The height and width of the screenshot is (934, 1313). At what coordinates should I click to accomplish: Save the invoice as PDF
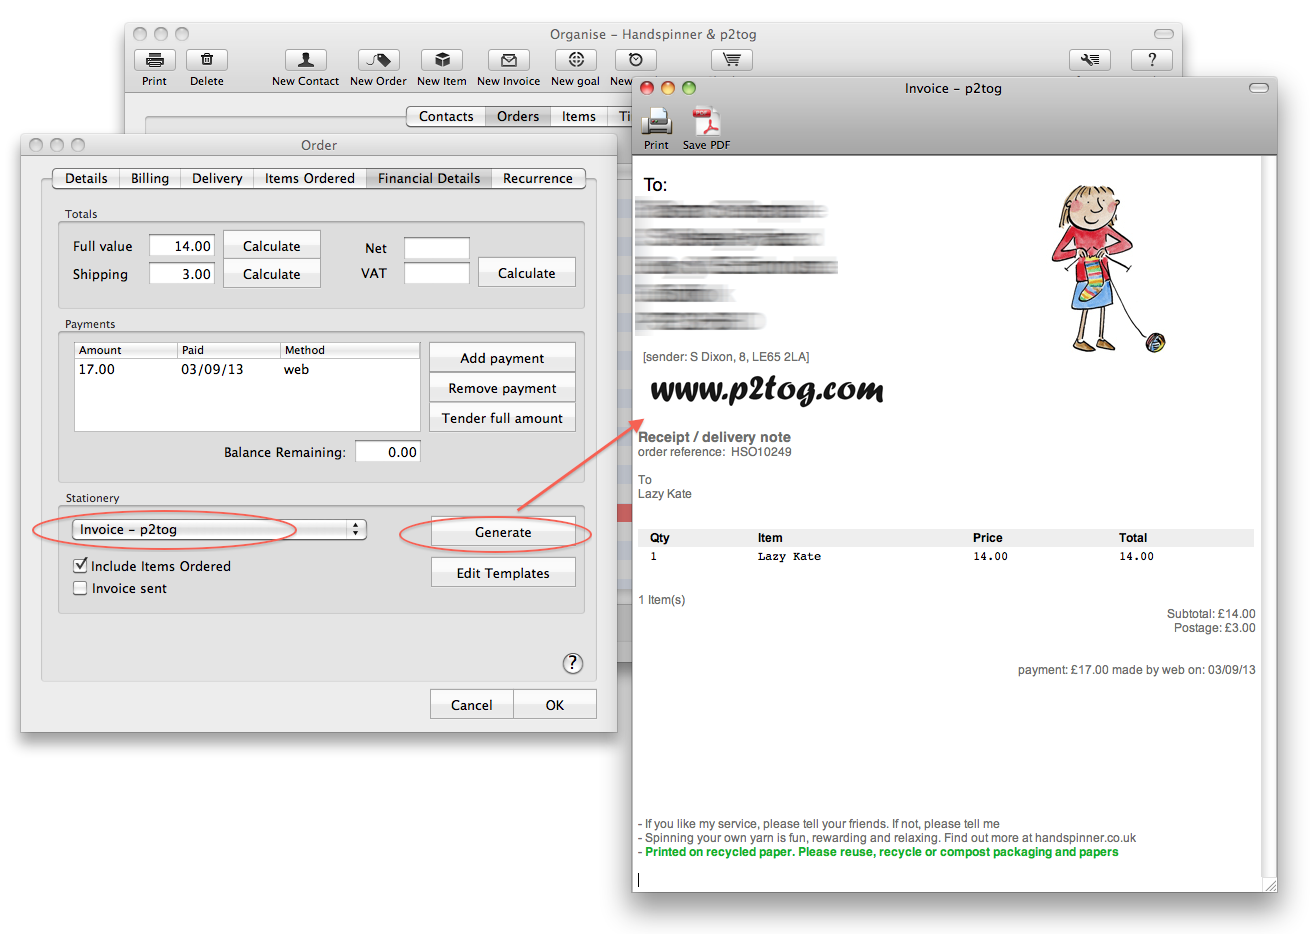click(707, 122)
